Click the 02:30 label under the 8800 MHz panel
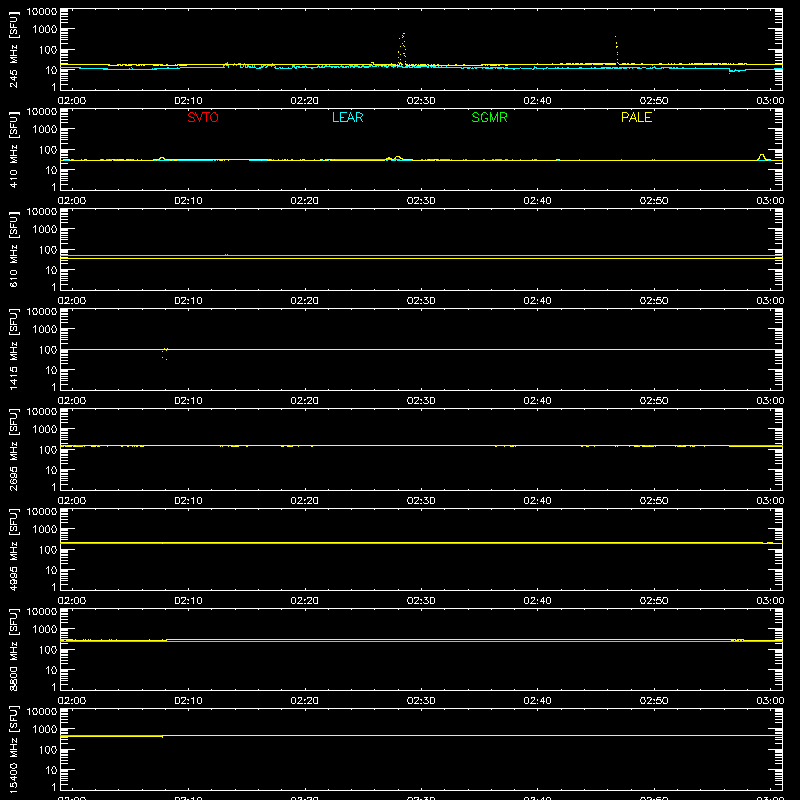The width and height of the screenshot is (800, 800). click(x=421, y=701)
